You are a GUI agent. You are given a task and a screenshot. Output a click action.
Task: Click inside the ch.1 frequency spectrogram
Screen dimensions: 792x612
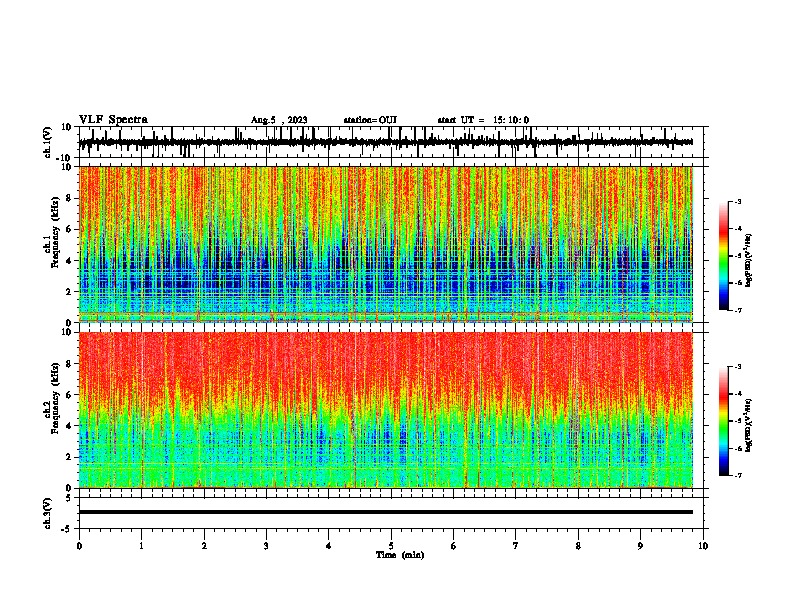(x=386, y=244)
